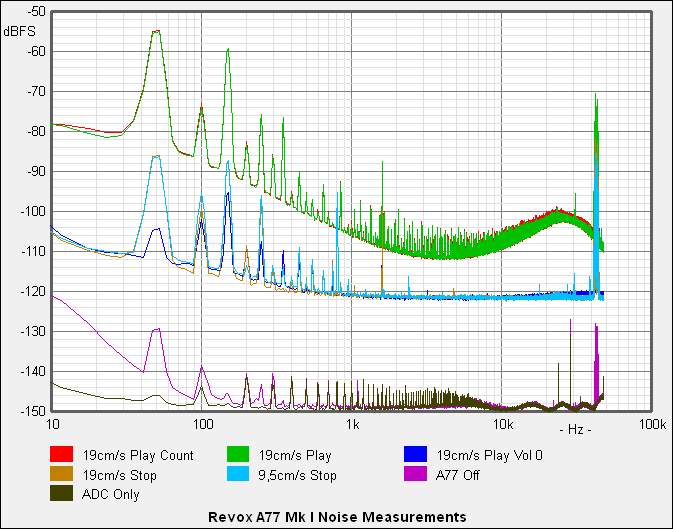Click the '10' x-axis frequency label
Viewport: 673px width, 529px height.
tap(52, 424)
